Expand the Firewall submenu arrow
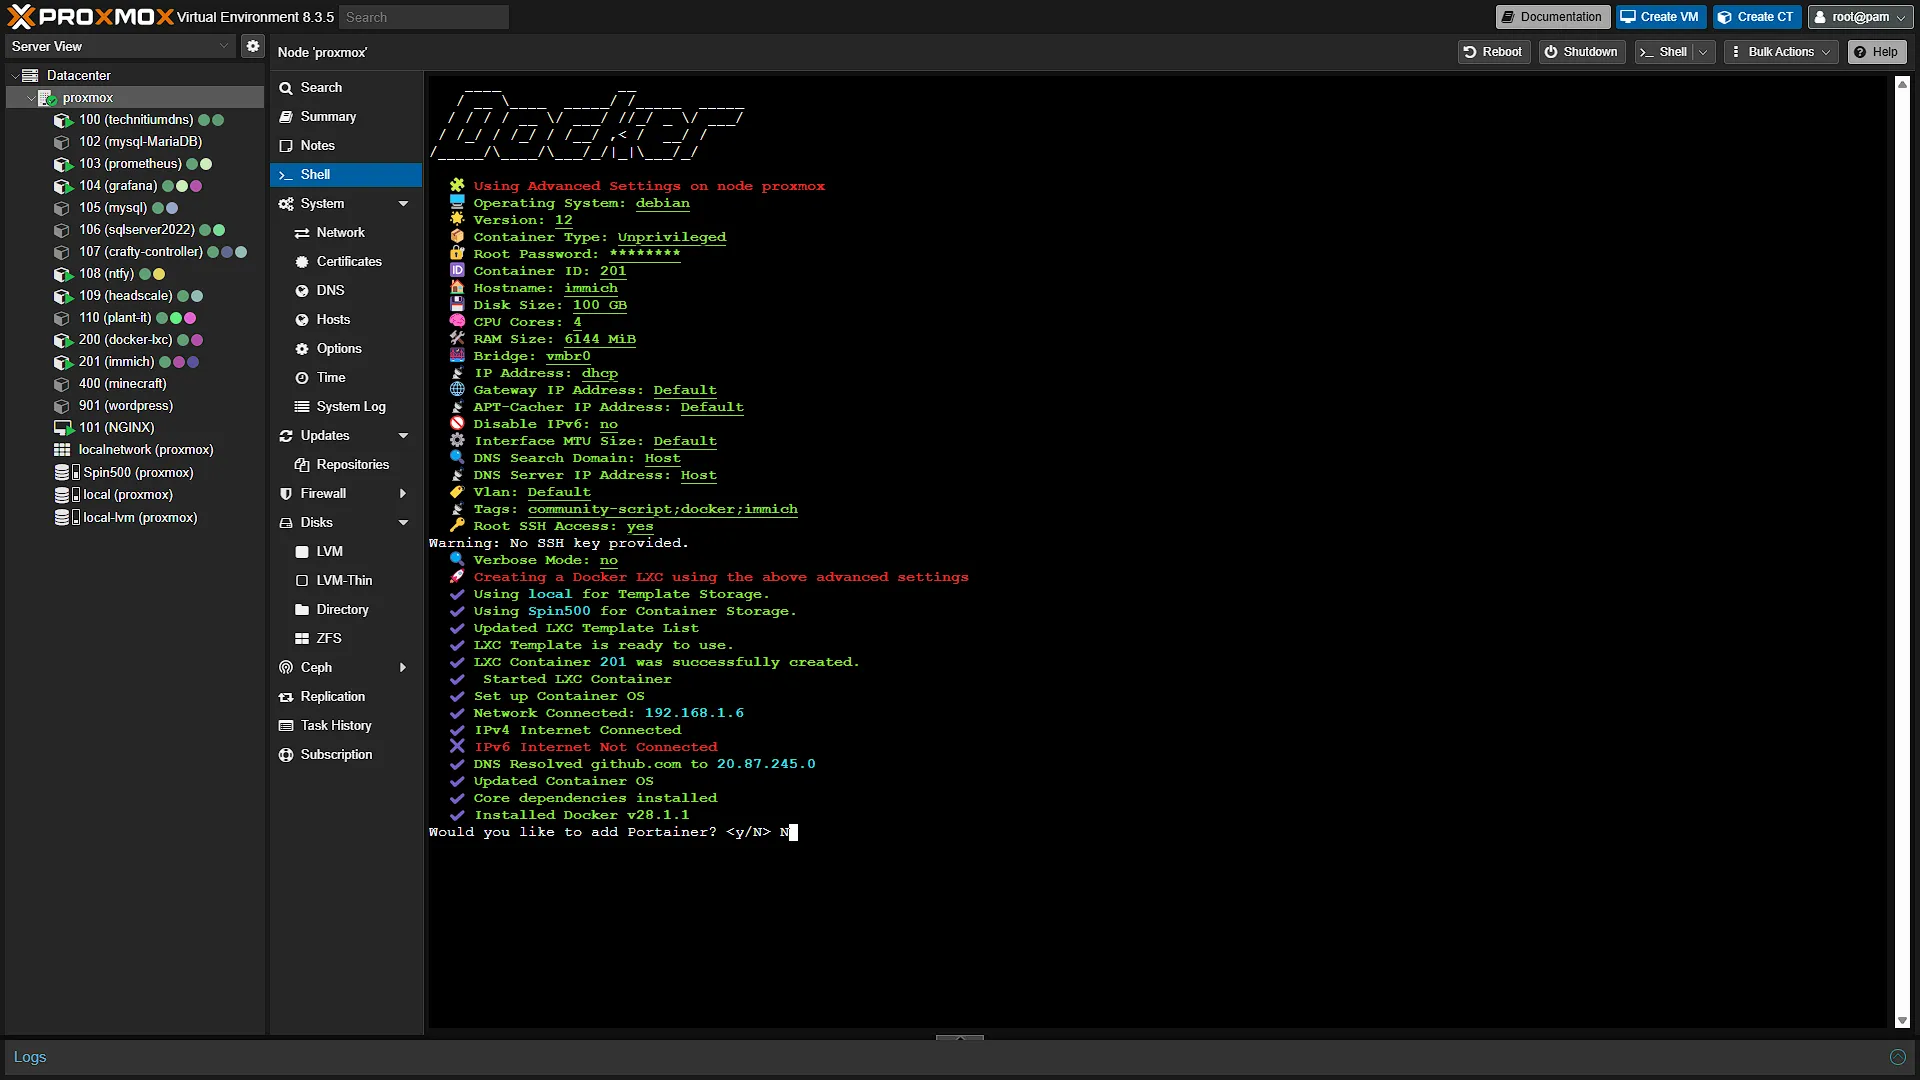Screen dimensions: 1920x1080 click(x=403, y=494)
